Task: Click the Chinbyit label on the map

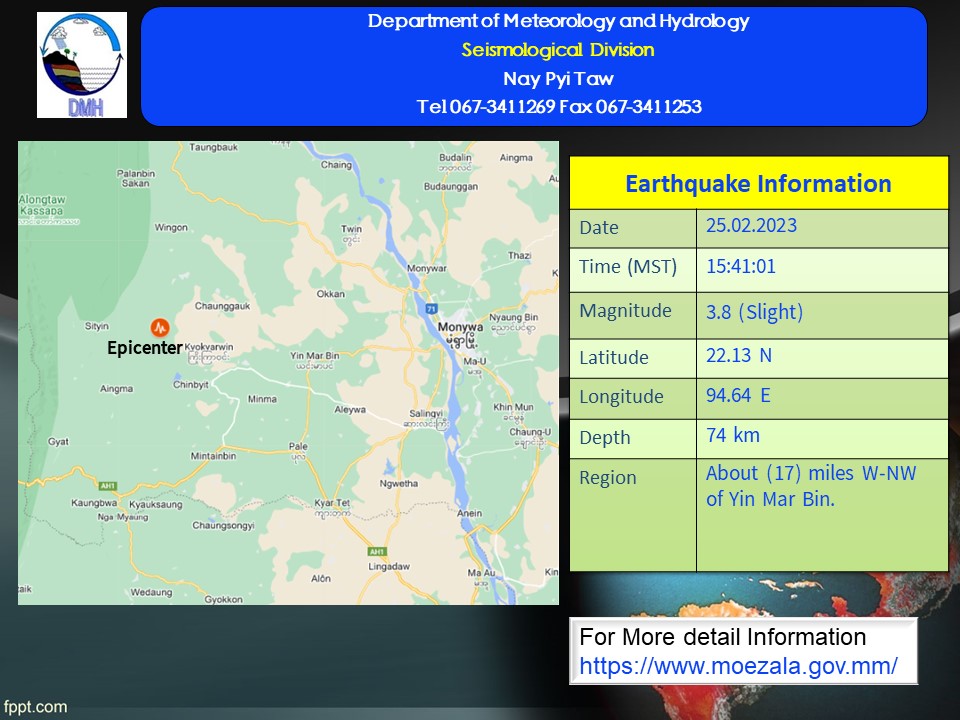Action: click(190, 384)
